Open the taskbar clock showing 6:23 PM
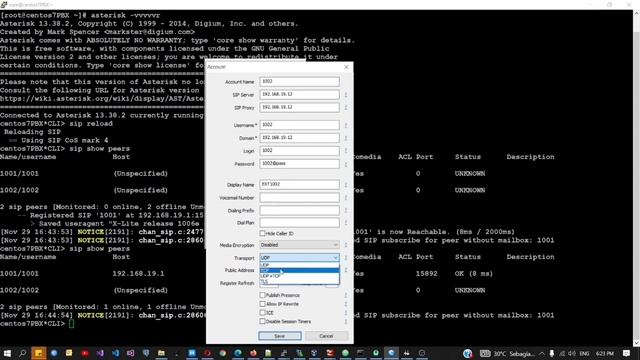 (605, 353)
